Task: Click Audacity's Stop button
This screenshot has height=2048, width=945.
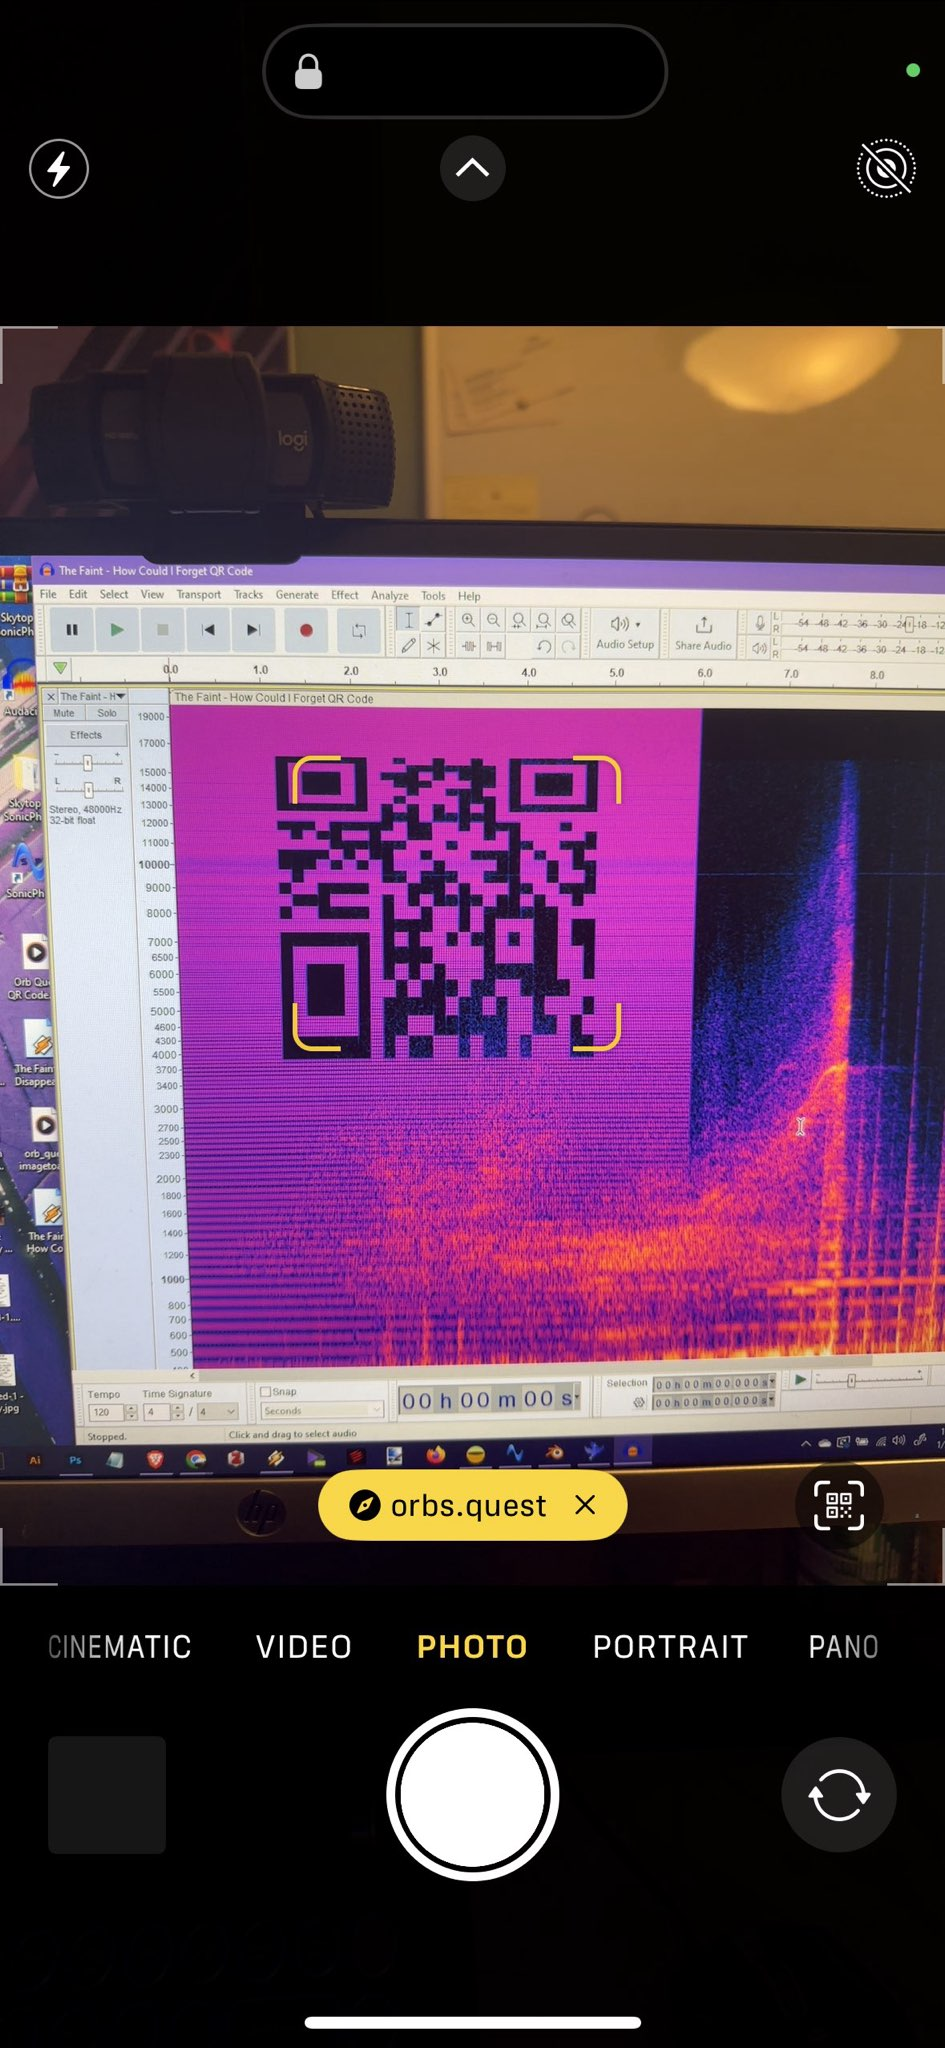Action: point(162,630)
